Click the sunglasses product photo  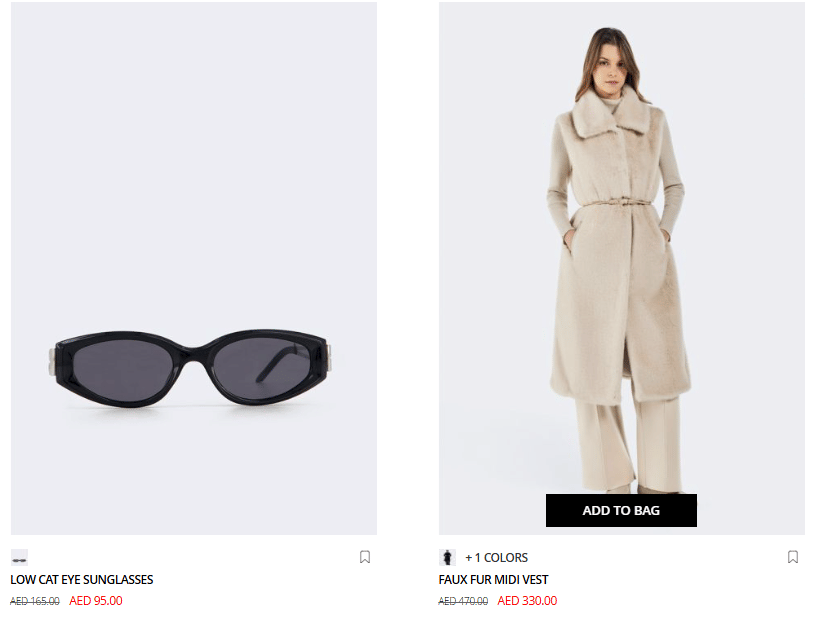194,268
